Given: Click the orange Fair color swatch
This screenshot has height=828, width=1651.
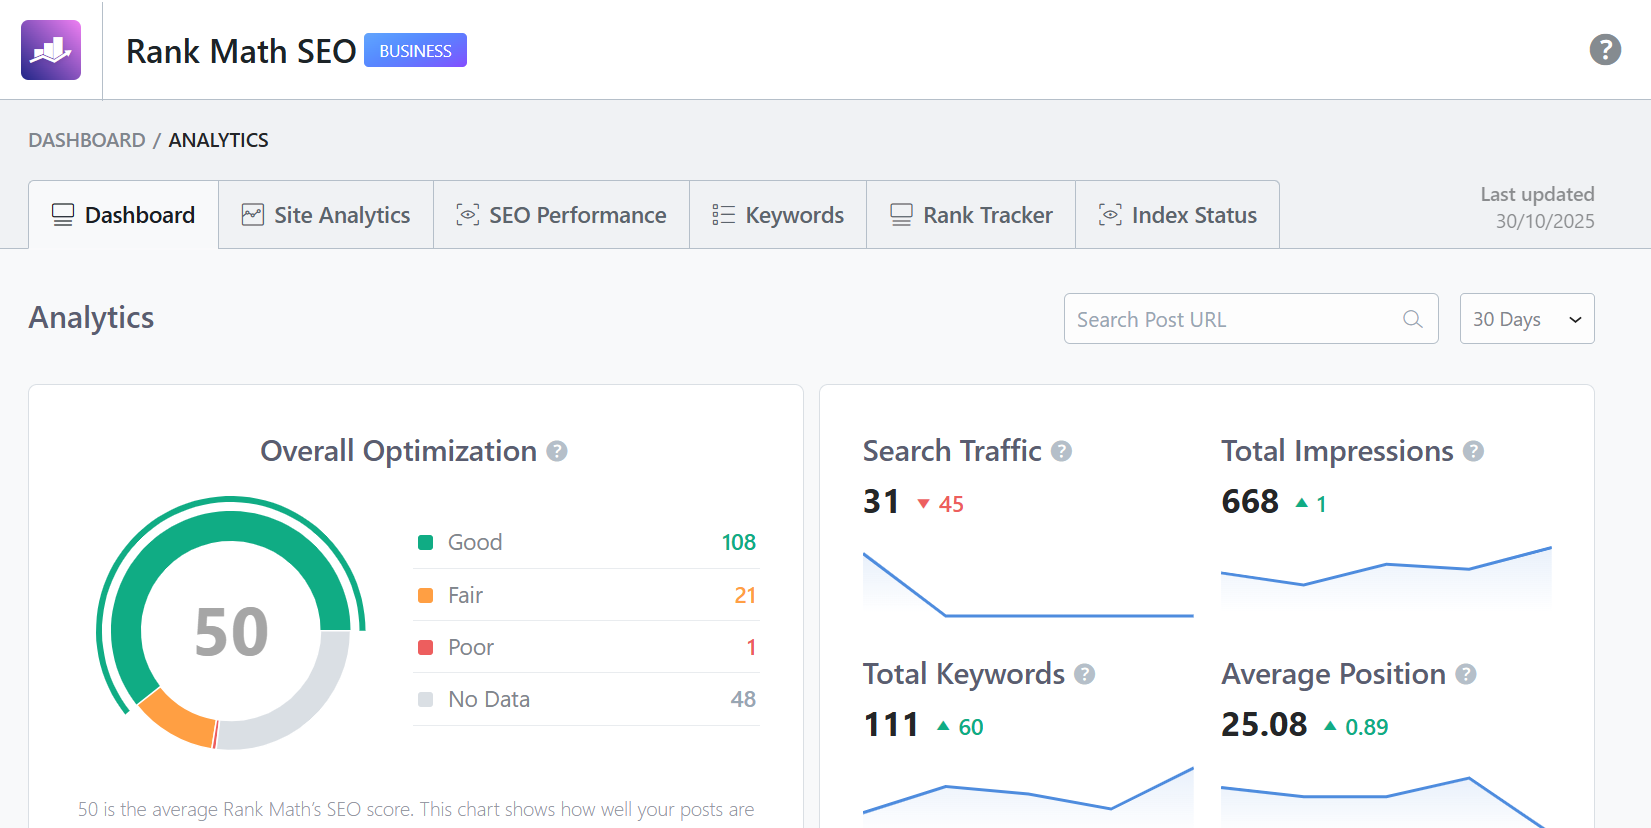Looking at the screenshot, I should [425, 596].
